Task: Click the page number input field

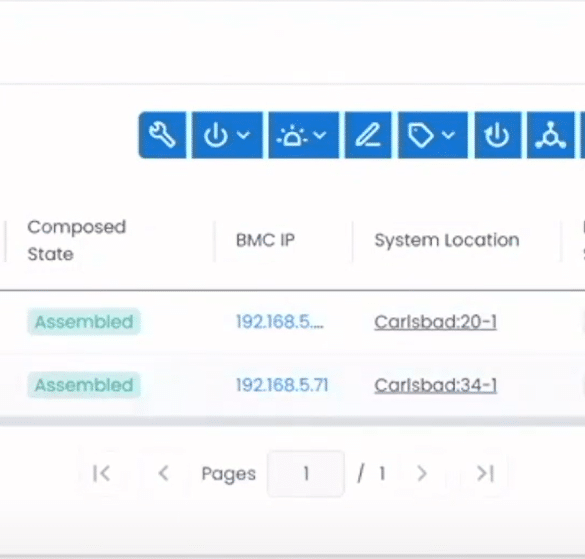Action: point(306,474)
